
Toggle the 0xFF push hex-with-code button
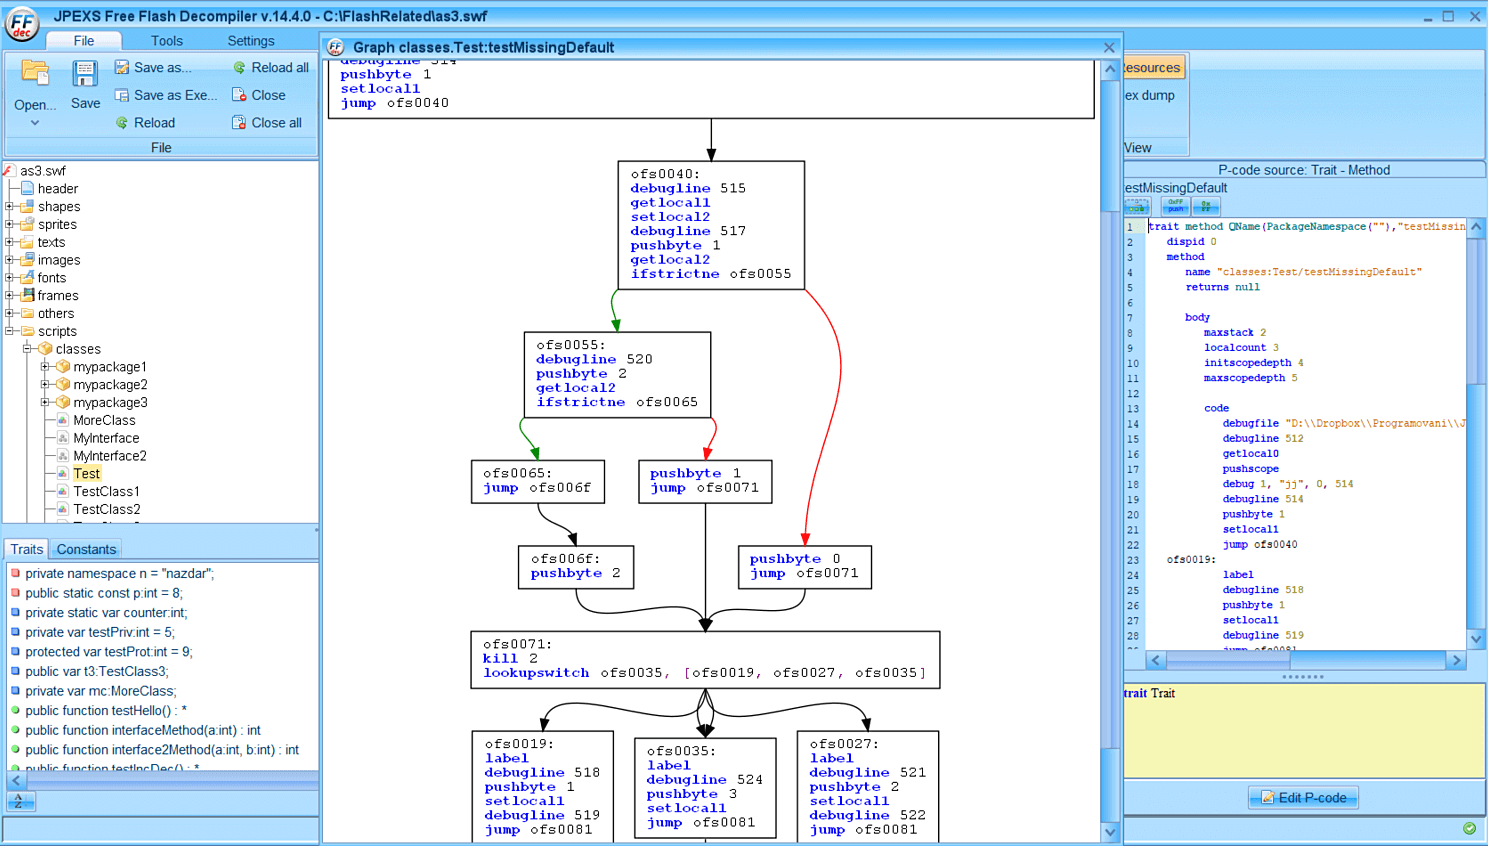point(1175,207)
